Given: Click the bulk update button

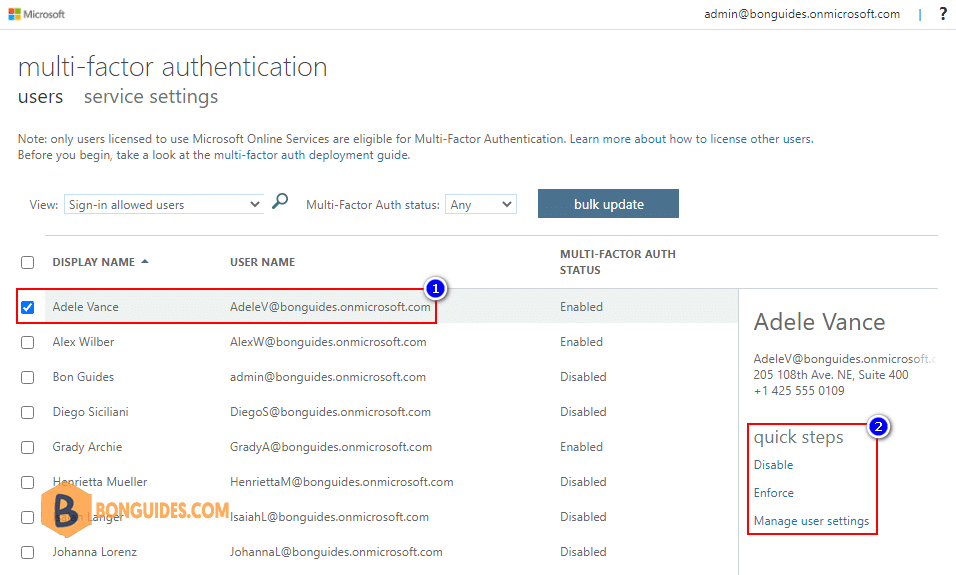Looking at the screenshot, I should pos(608,204).
